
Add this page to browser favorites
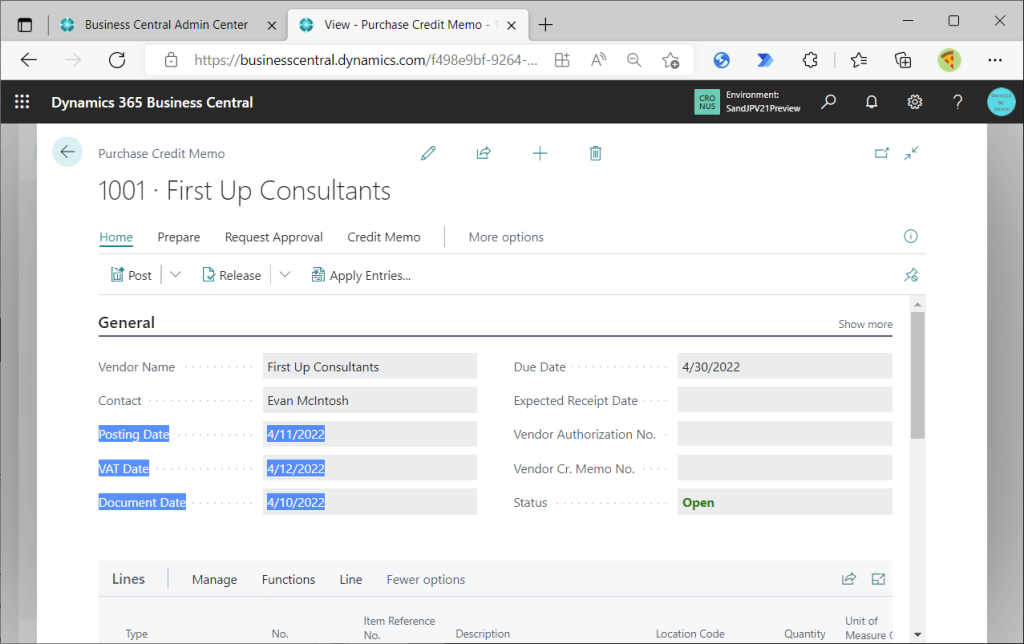[x=671, y=60]
